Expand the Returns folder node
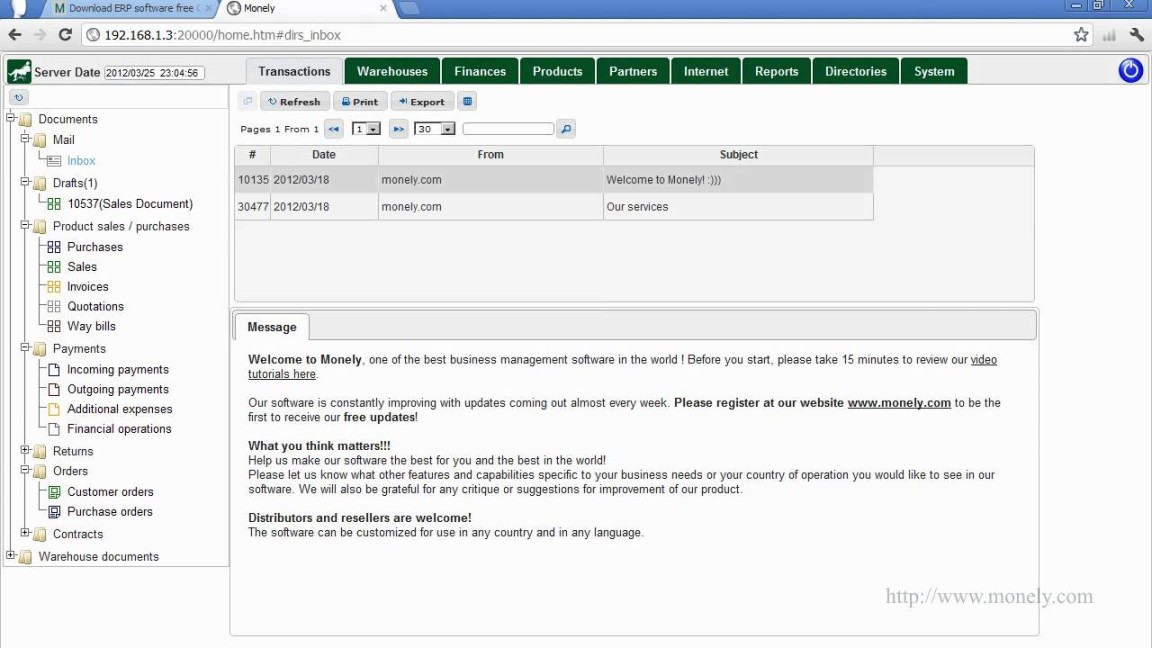The height and width of the screenshot is (648, 1152). click(25, 450)
